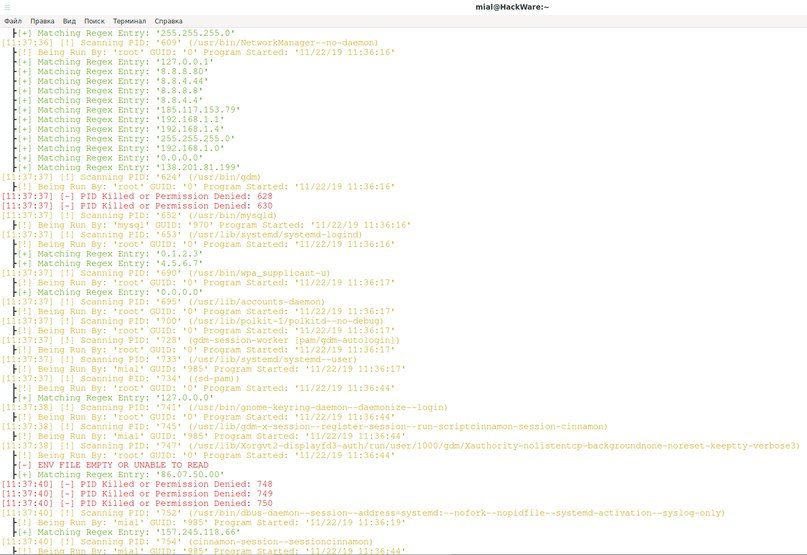Click the line scanning PID '747' Xorg
Image resolution: width=807 pixels, height=555 pixels.
(x=401, y=446)
